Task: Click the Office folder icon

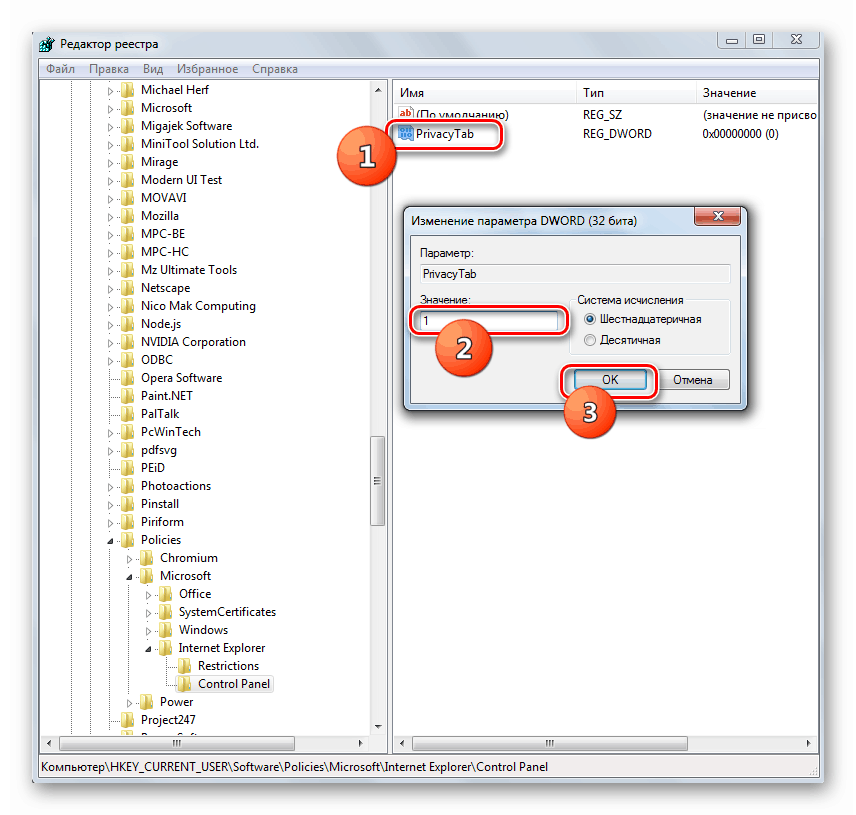Action: coord(166,594)
